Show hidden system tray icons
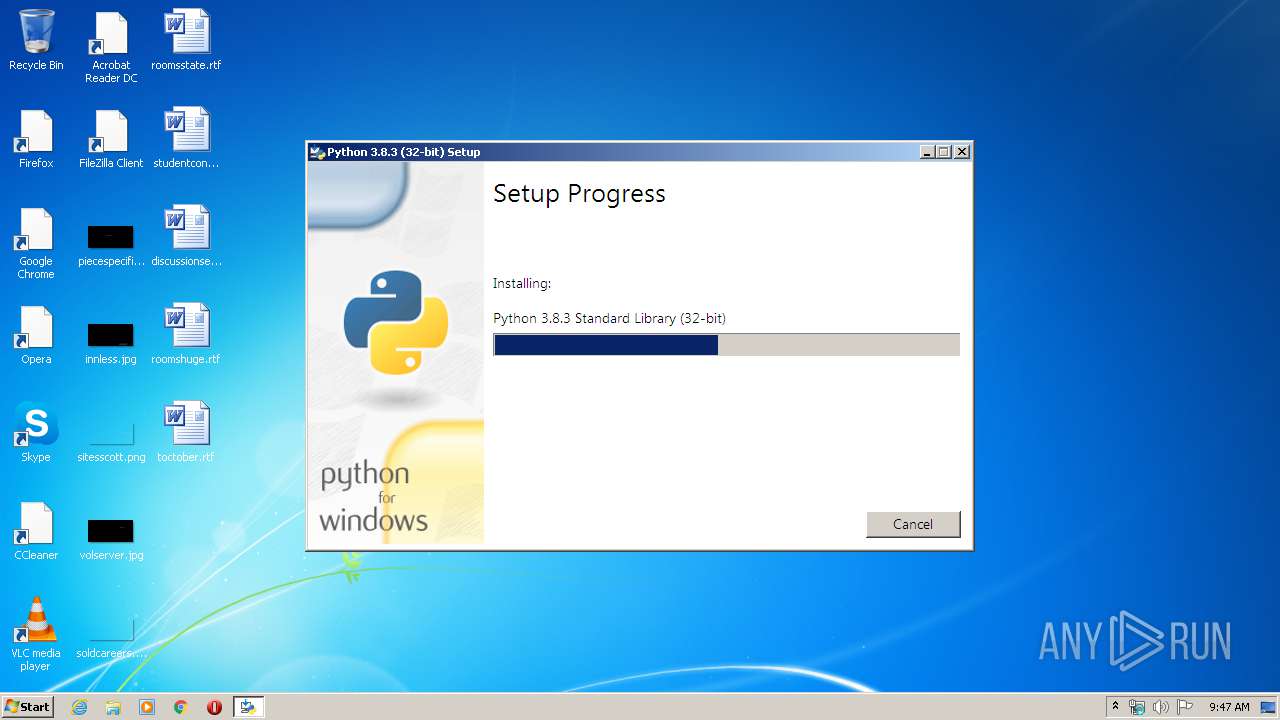Viewport: 1280px width, 720px height. click(1116, 707)
